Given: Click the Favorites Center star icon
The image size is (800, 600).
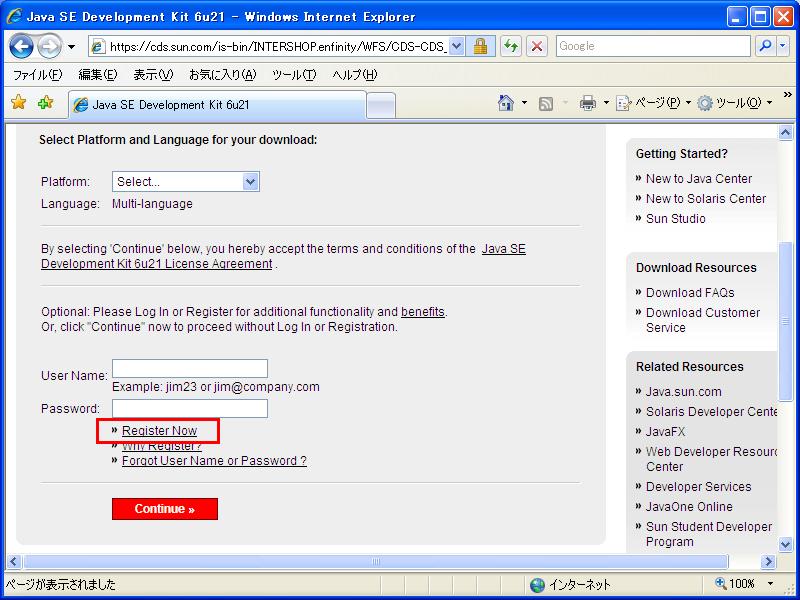Looking at the screenshot, I should 18,103.
